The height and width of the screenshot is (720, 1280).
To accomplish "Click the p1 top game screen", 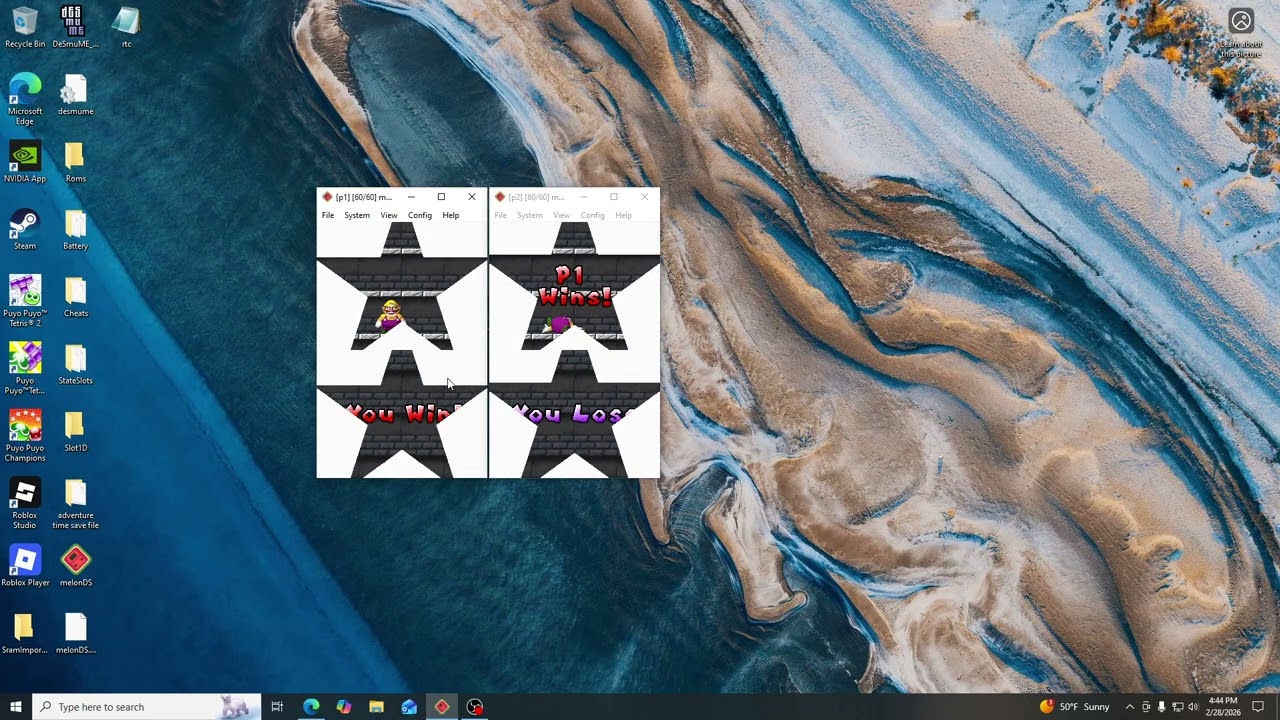I will point(402,287).
